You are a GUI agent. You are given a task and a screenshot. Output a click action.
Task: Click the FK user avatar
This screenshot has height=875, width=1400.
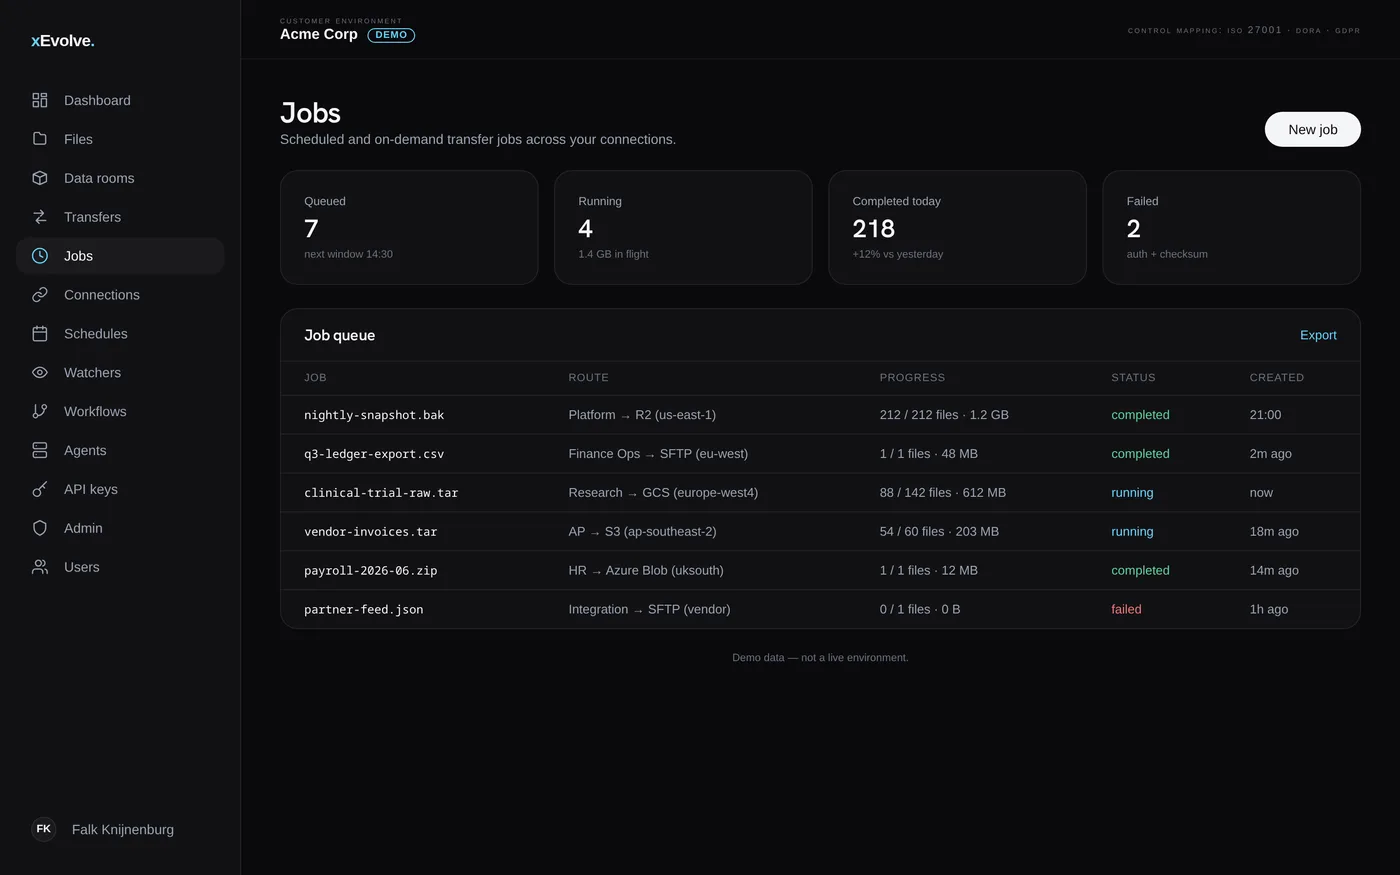(44, 829)
